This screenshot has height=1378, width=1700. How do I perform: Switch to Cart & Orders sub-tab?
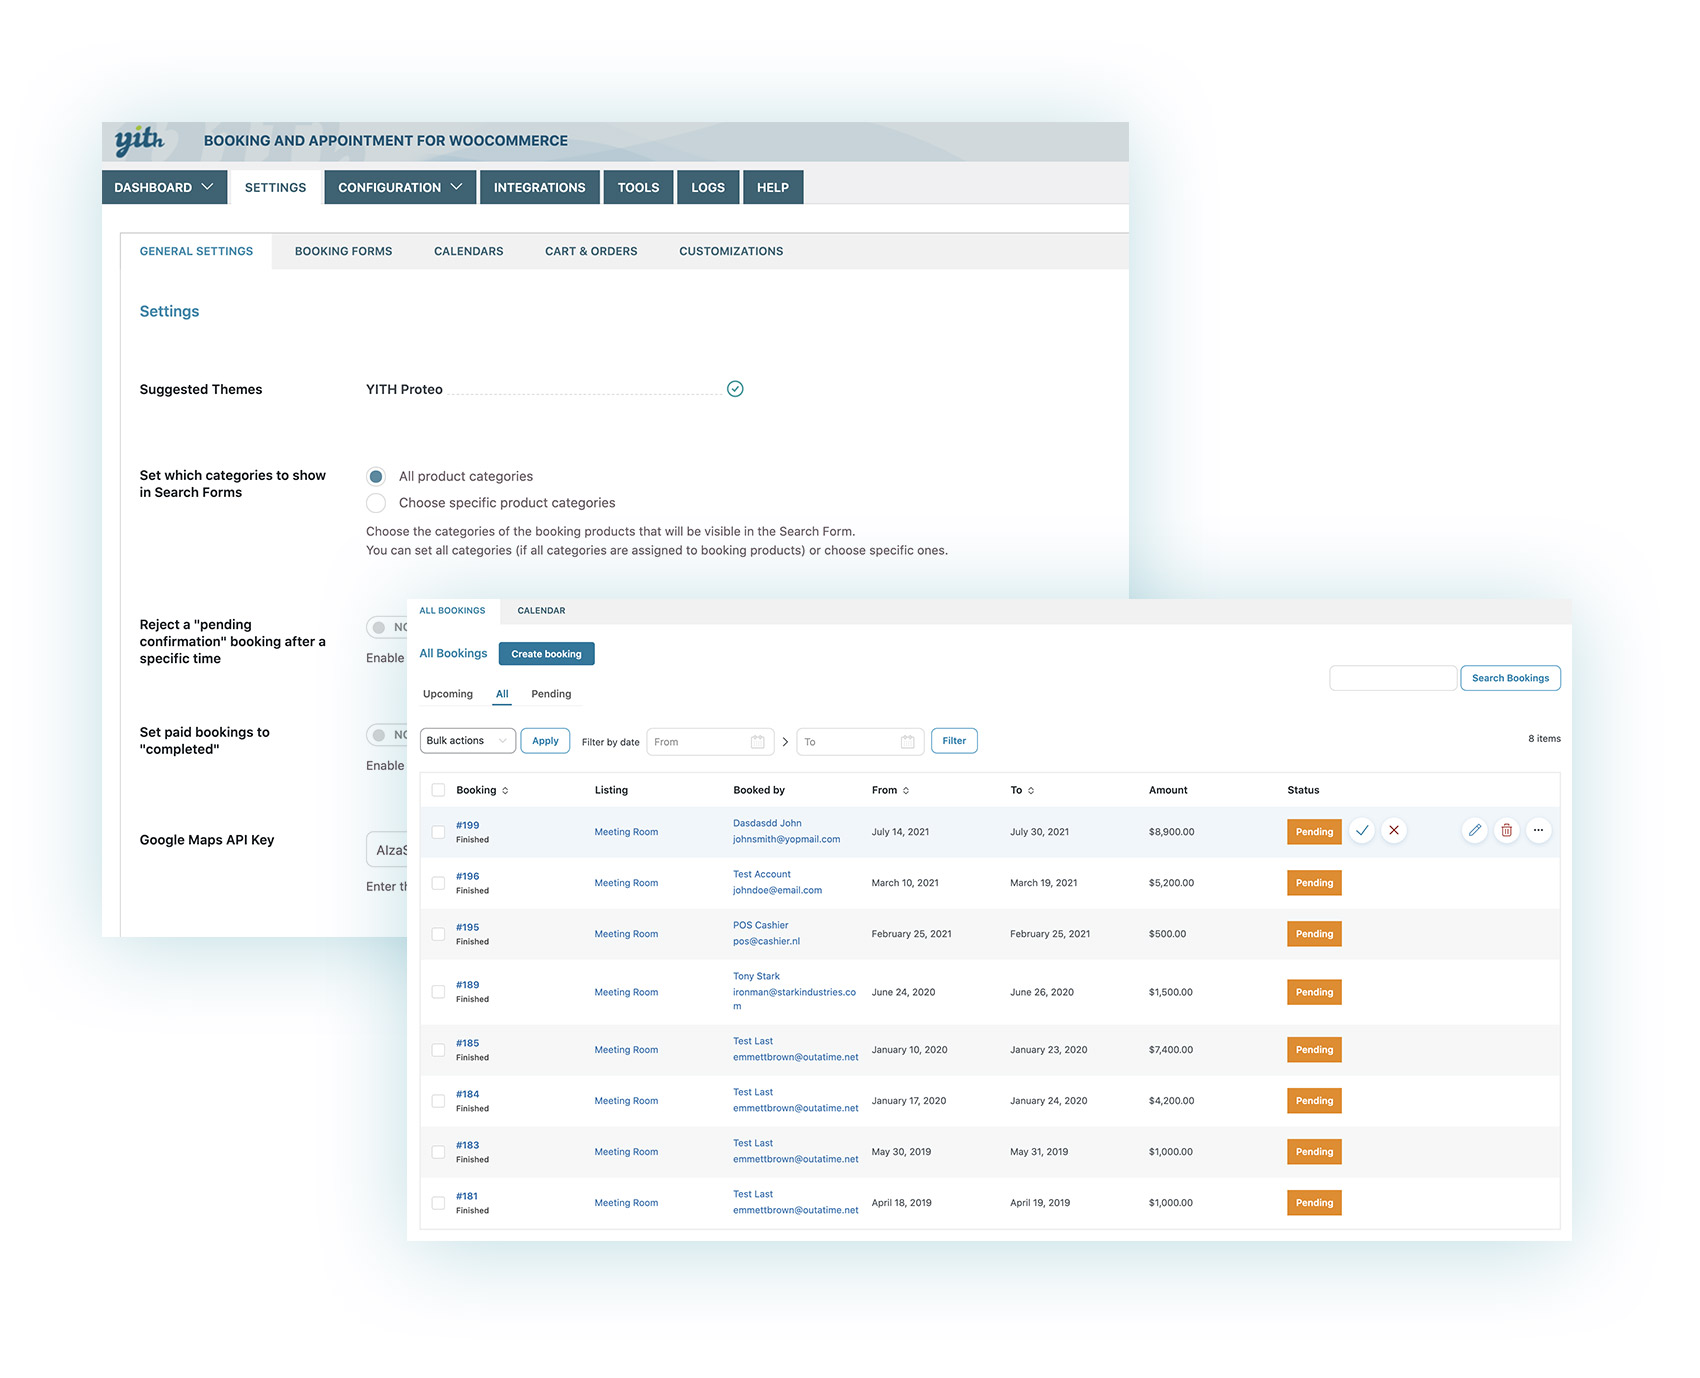pyautogui.click(x=591, y=251)
